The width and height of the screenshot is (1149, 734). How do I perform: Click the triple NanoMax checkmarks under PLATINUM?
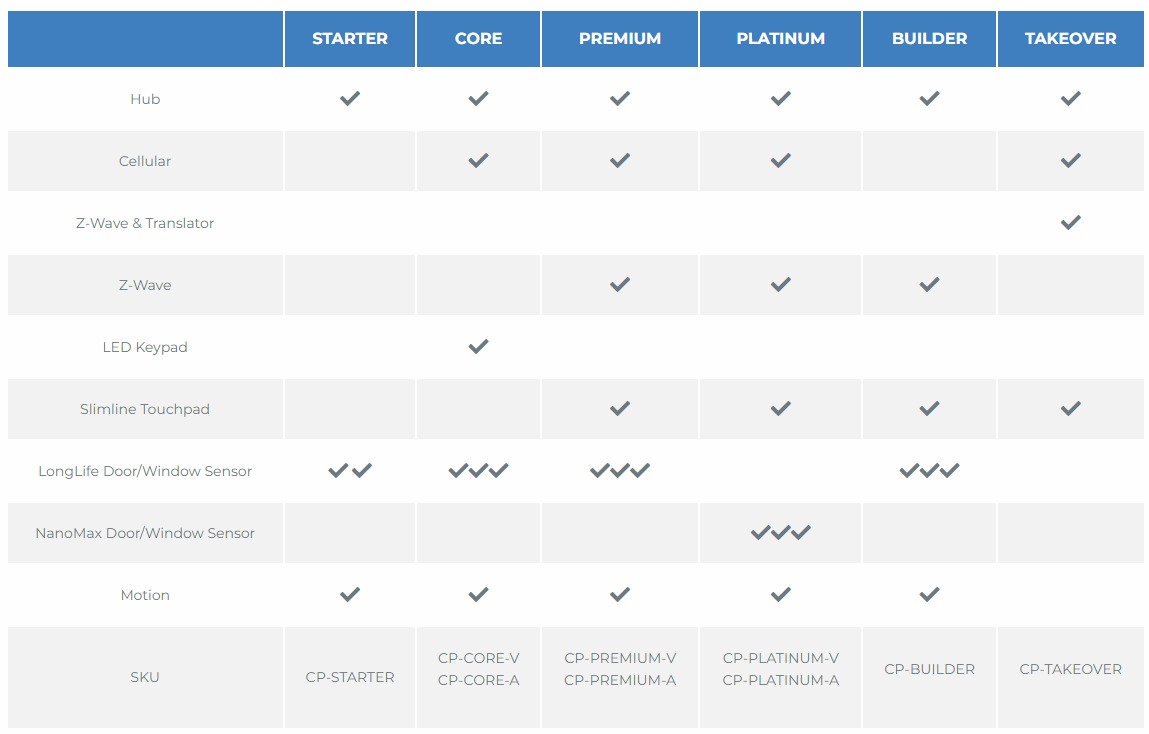(x=780, y=533)
